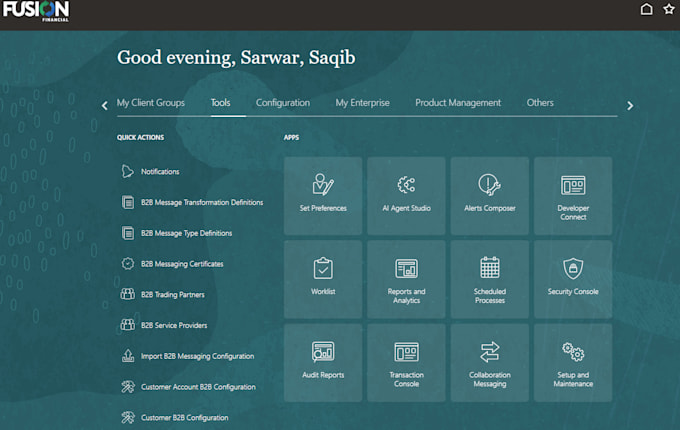Viewport: 680px width, 430px height.
Task: Click the APPS section heading
Action: tap(291, 137)
